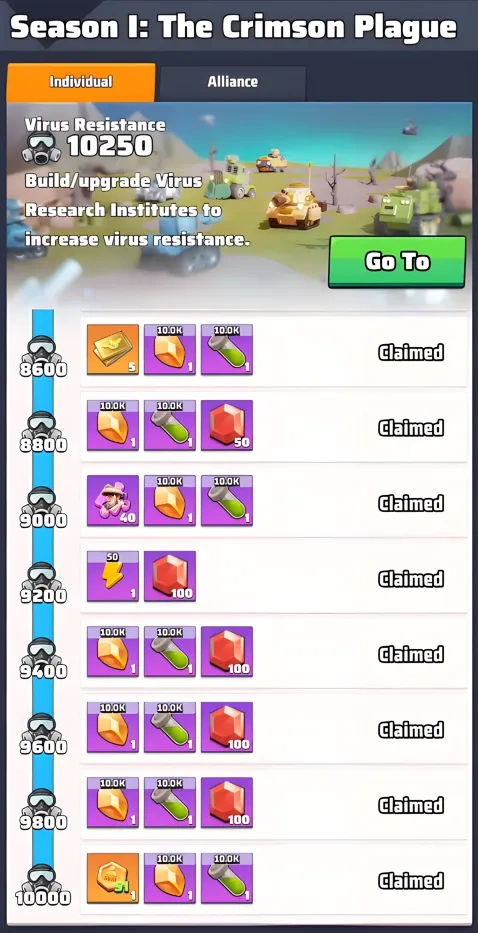Tap the green Go To button

pos(397,262)
